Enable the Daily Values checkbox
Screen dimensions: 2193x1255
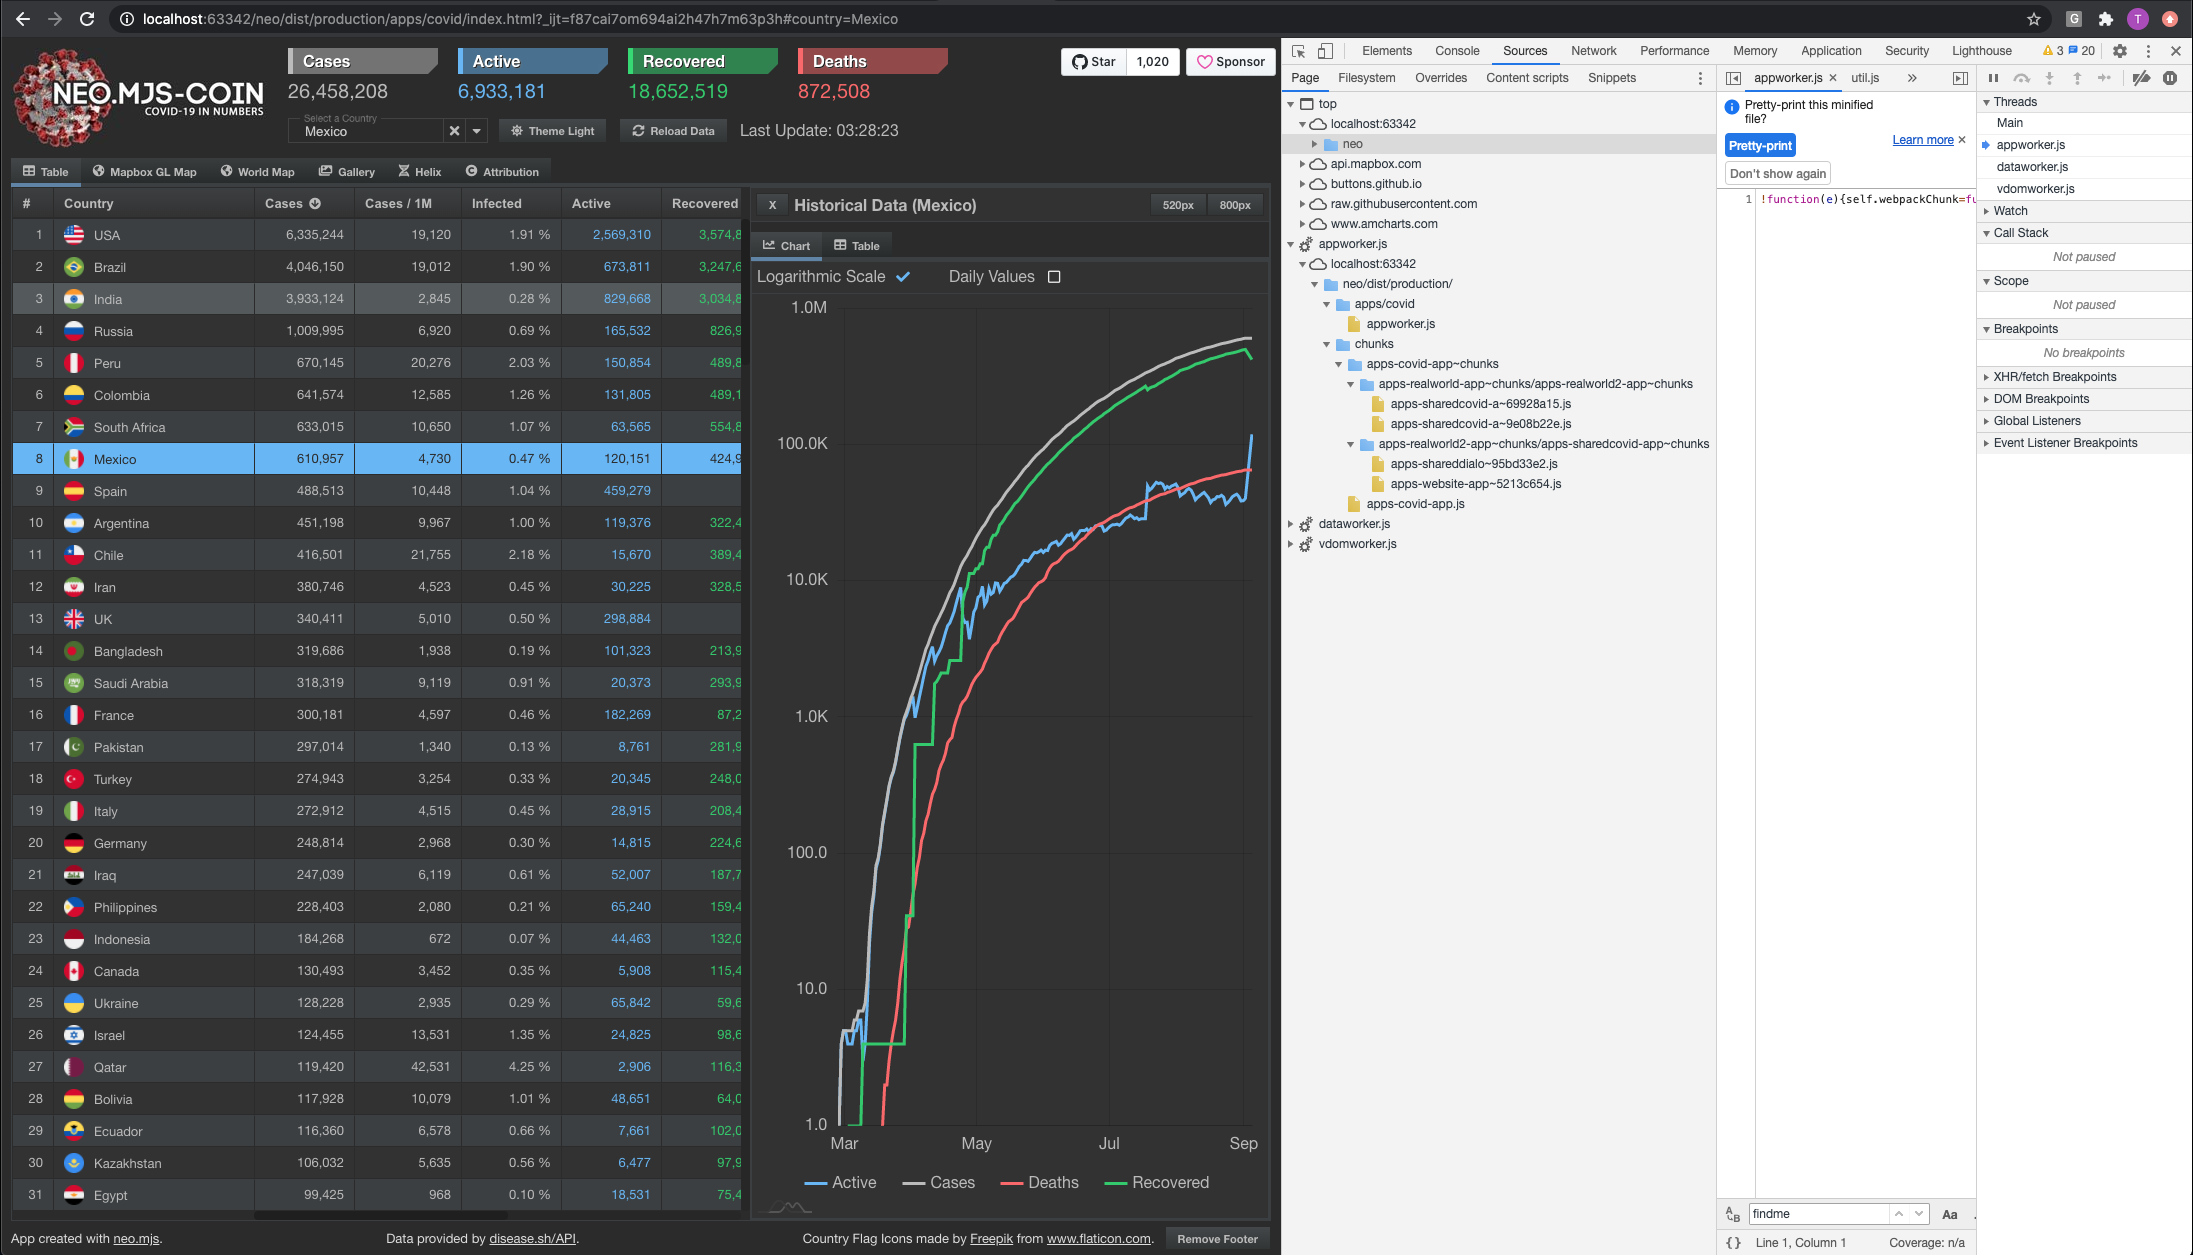1054,277
